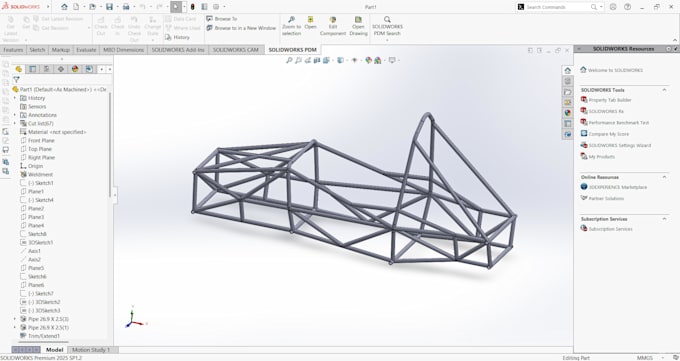This screenshot has width=680, height=361.
Task: Open SOLIDWORKS Rx tool
Action: [602, 112]
